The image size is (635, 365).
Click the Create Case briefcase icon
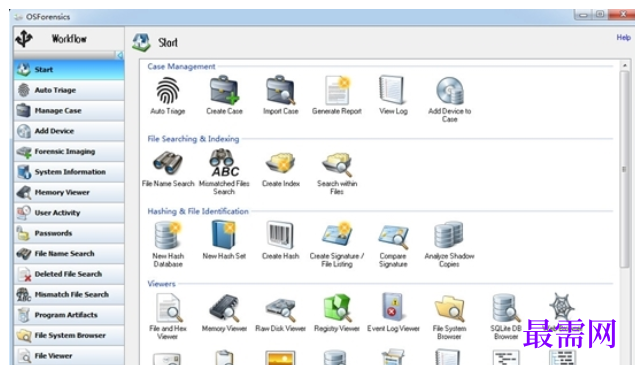click(x=224, y=90)
